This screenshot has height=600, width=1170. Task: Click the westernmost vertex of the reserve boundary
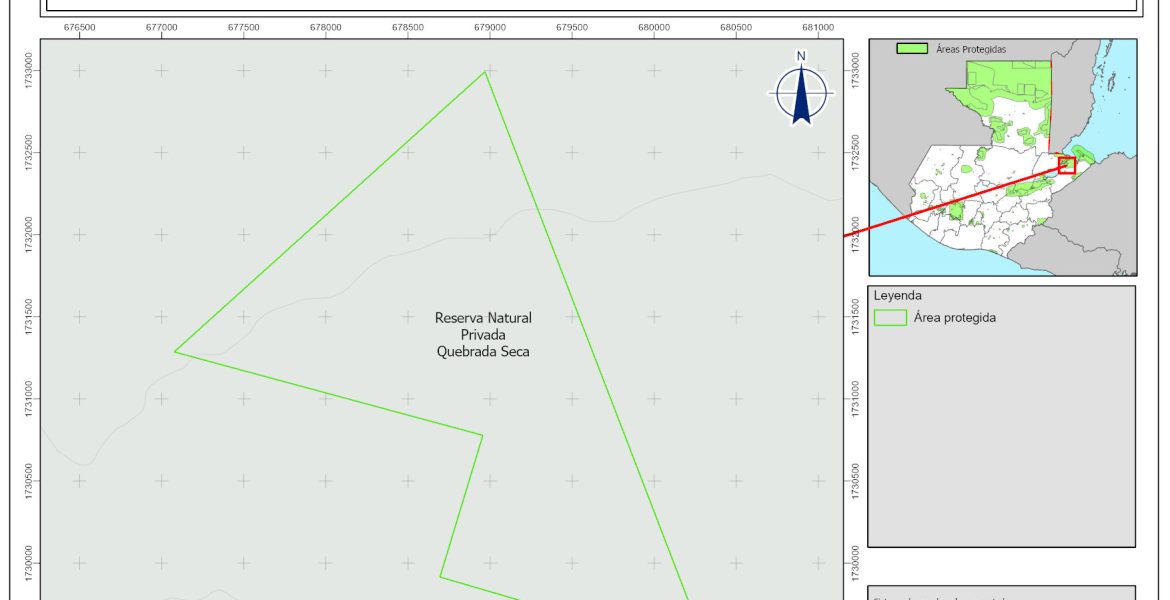(175, 351)
